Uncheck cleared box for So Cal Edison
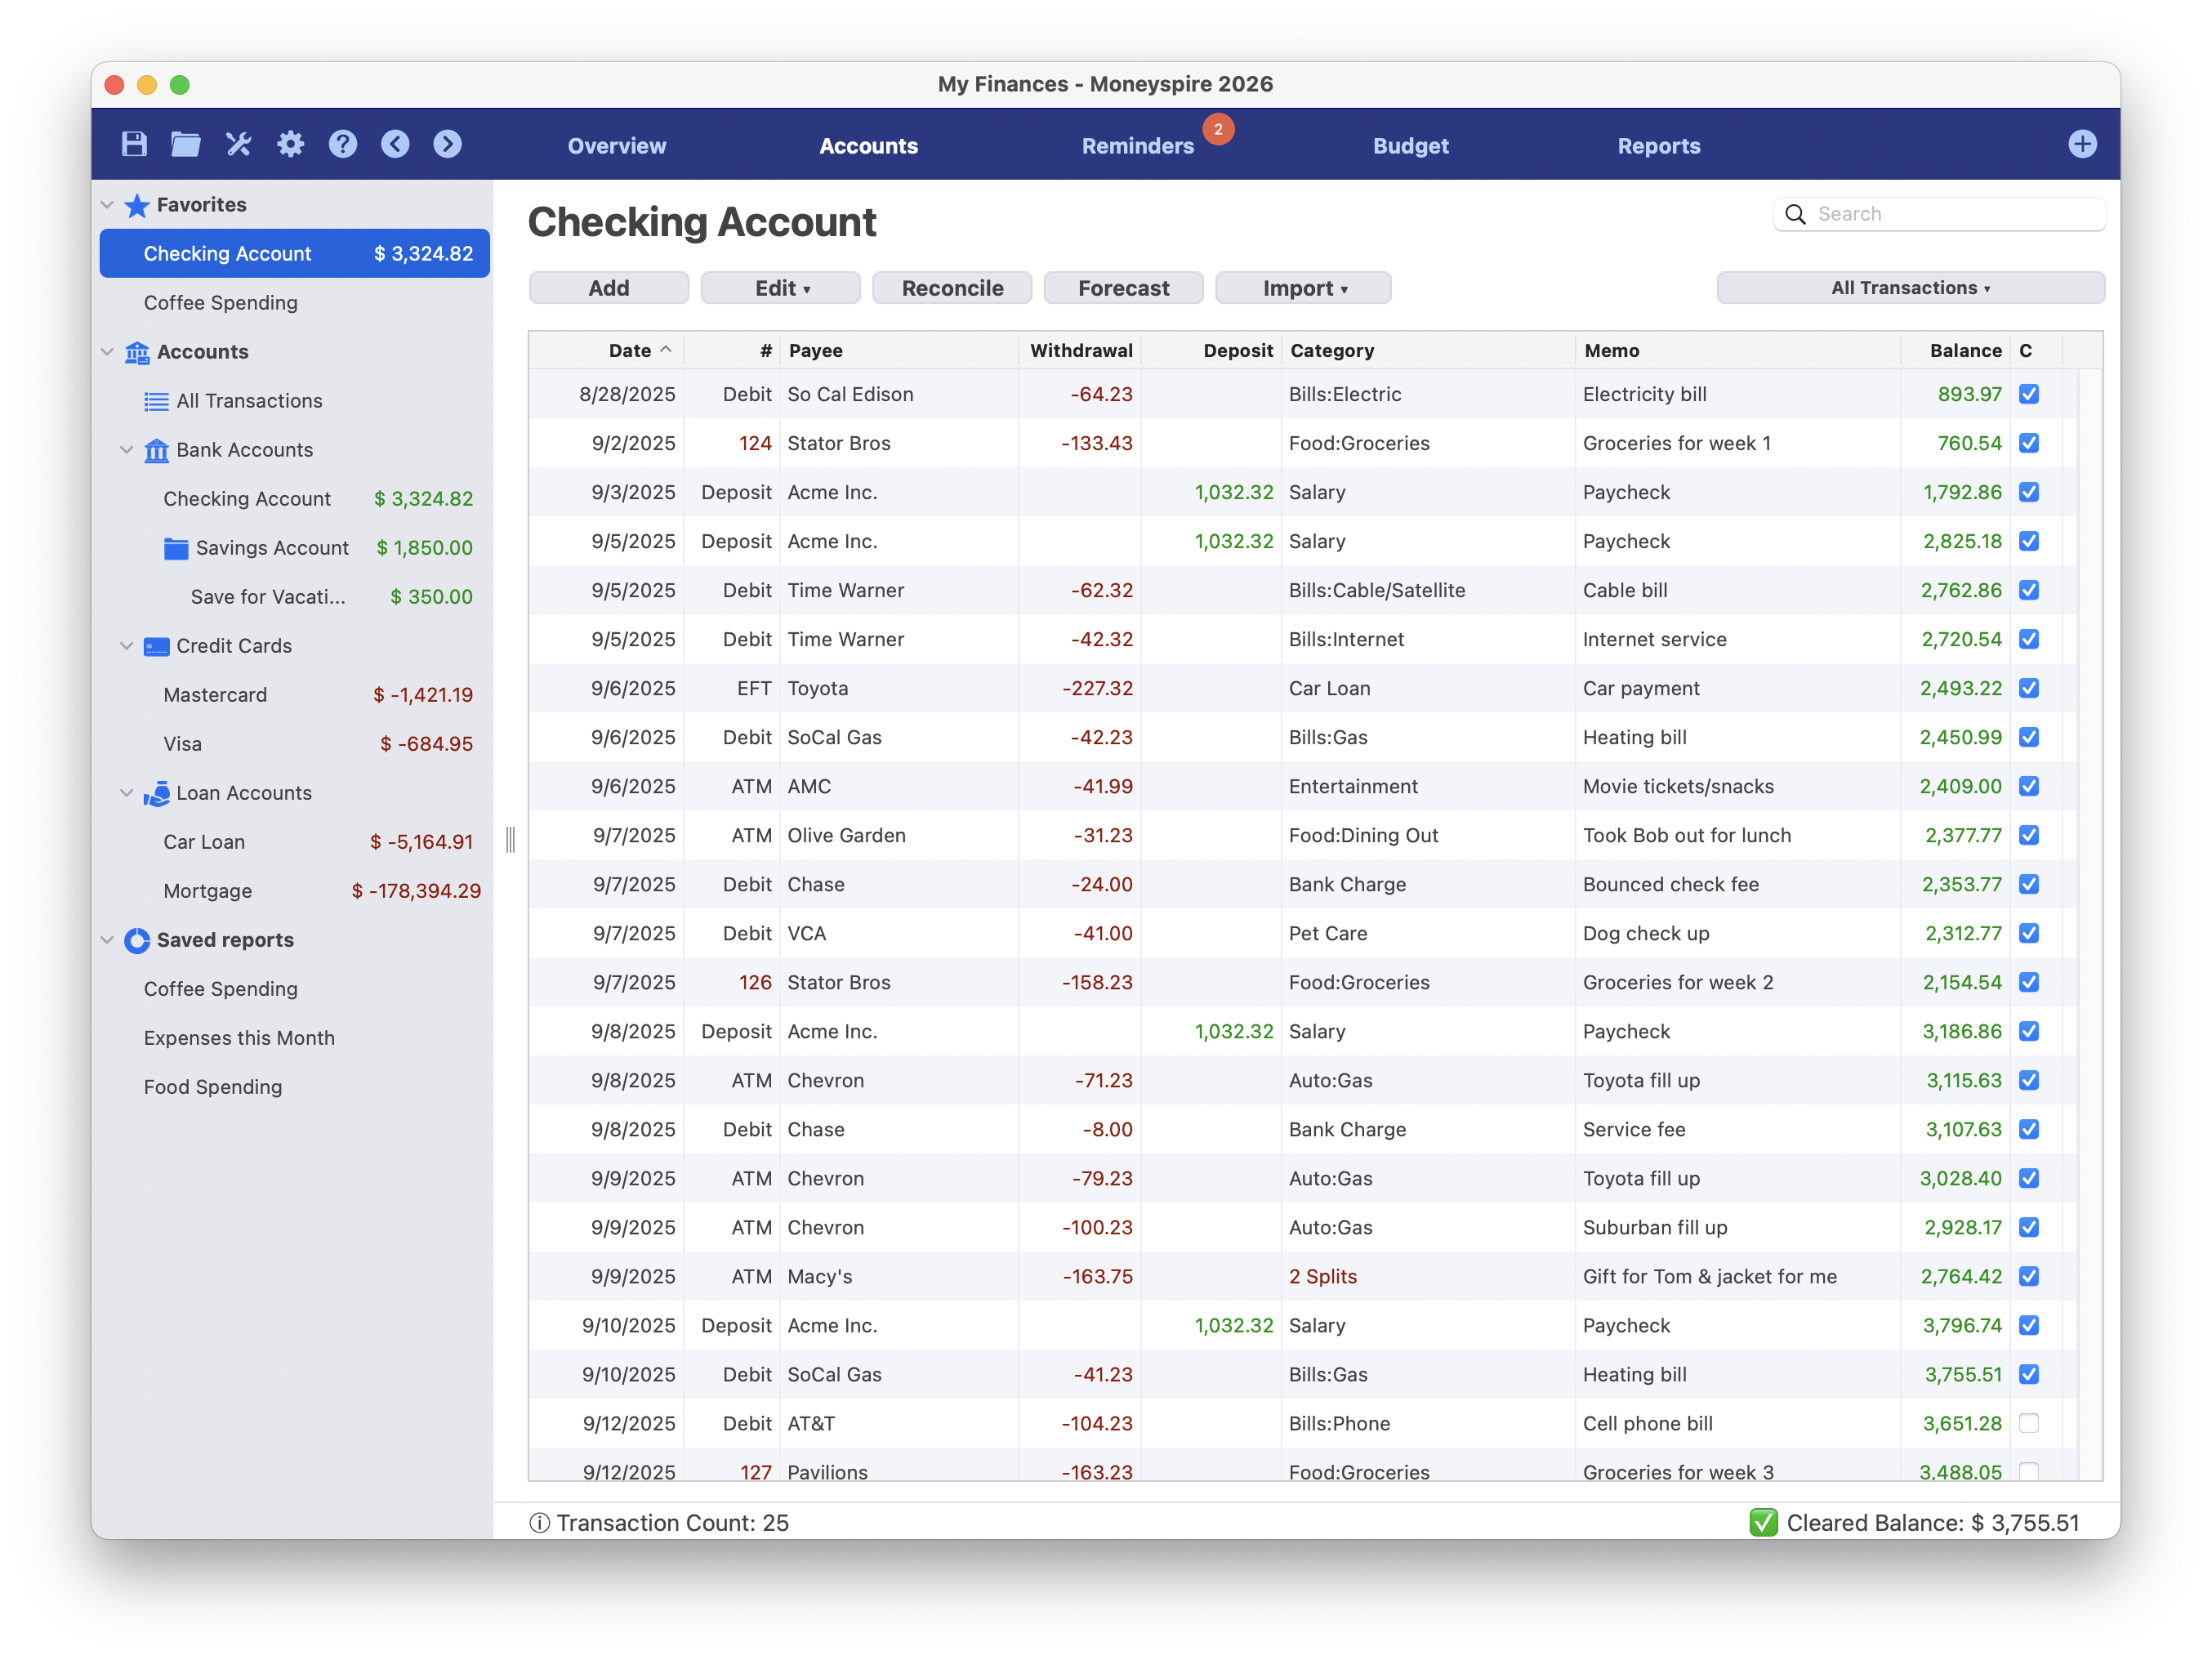This screenshot has width=2212, height=1660. [2028, 394]
